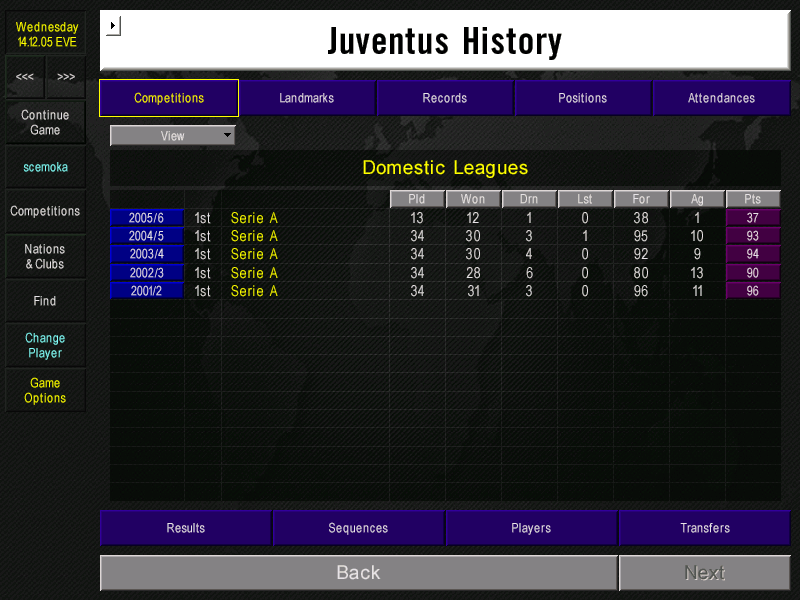Switch to the Landmarks tab
Screen dimensions: 805x600
click(306, 98)
